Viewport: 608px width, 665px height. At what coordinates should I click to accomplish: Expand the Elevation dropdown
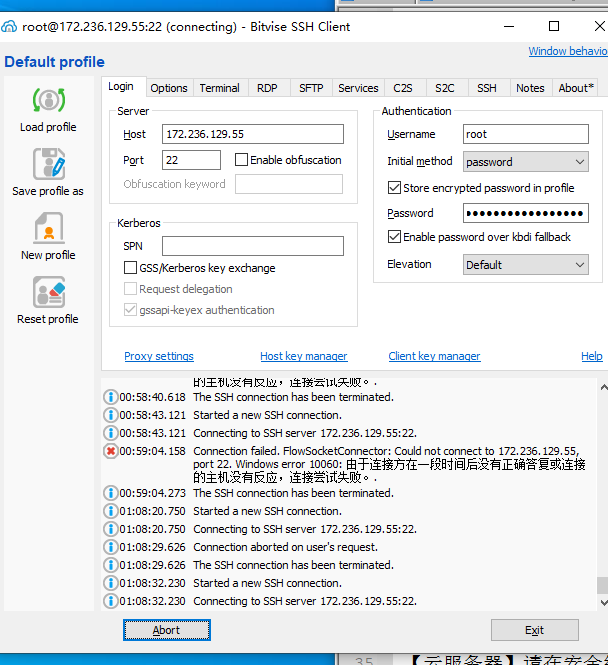[x=526, y=265]
